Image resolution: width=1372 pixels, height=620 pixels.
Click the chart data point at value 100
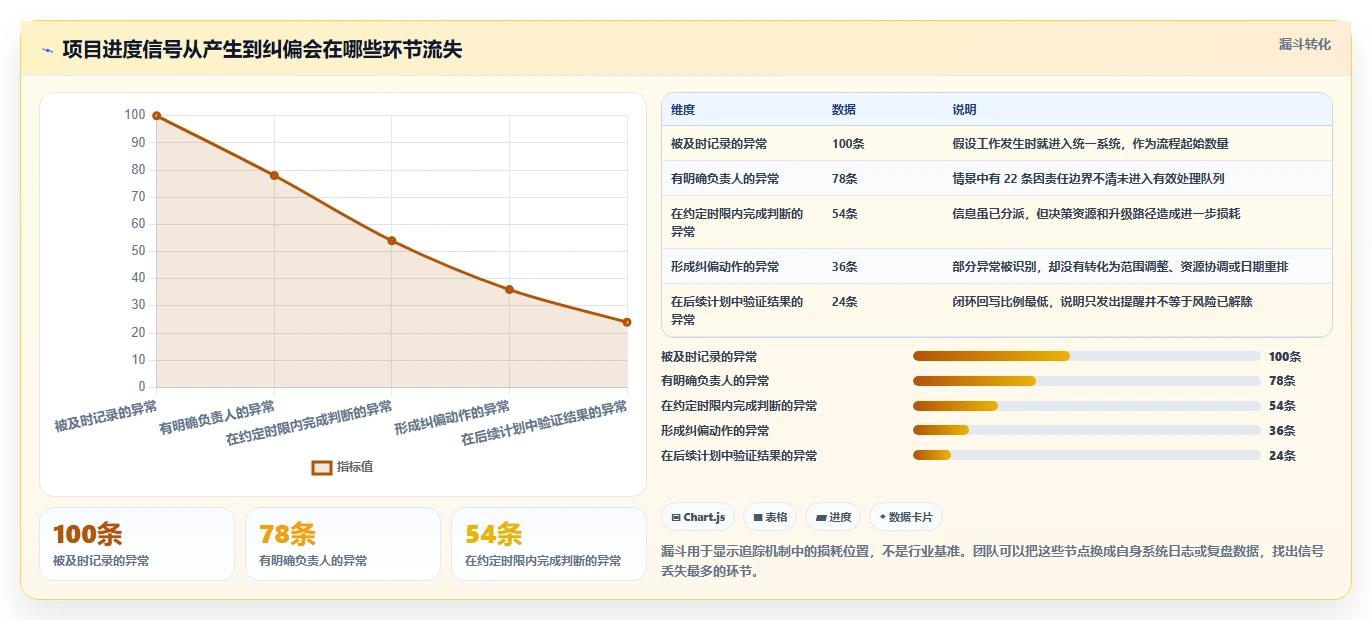click(157, 116)
